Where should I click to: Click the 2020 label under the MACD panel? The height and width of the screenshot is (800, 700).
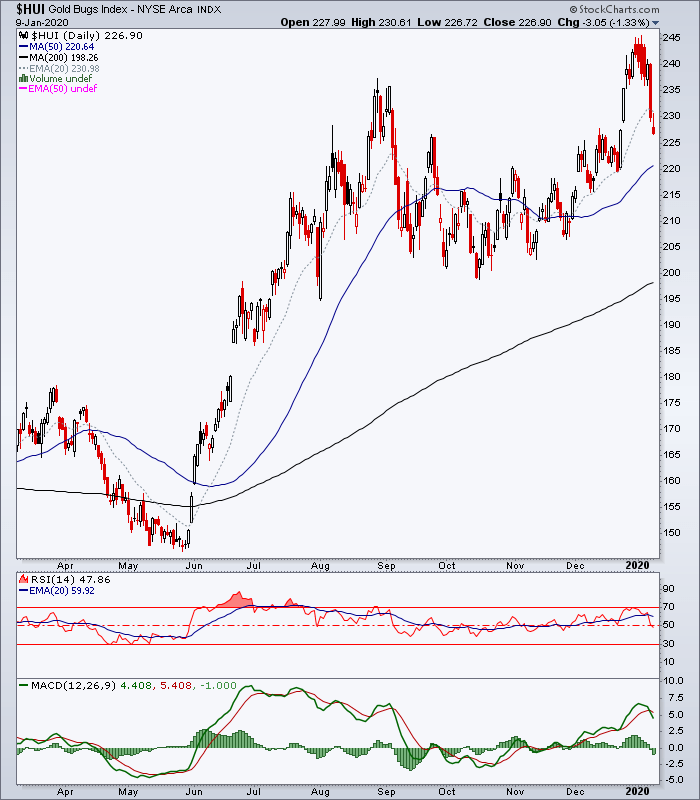637,791
